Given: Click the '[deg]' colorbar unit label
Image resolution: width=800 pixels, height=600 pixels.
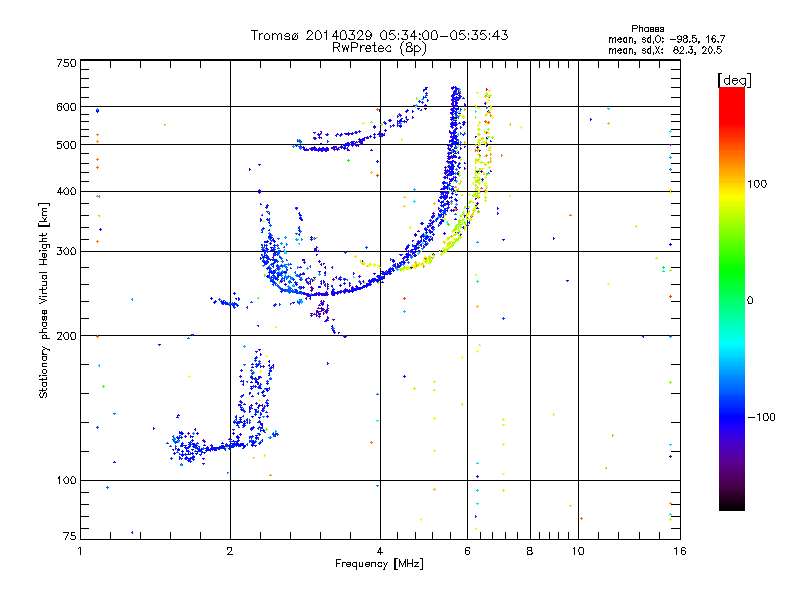Looking at the screenshot, I should pyautogui.click(x=734, y=80).
